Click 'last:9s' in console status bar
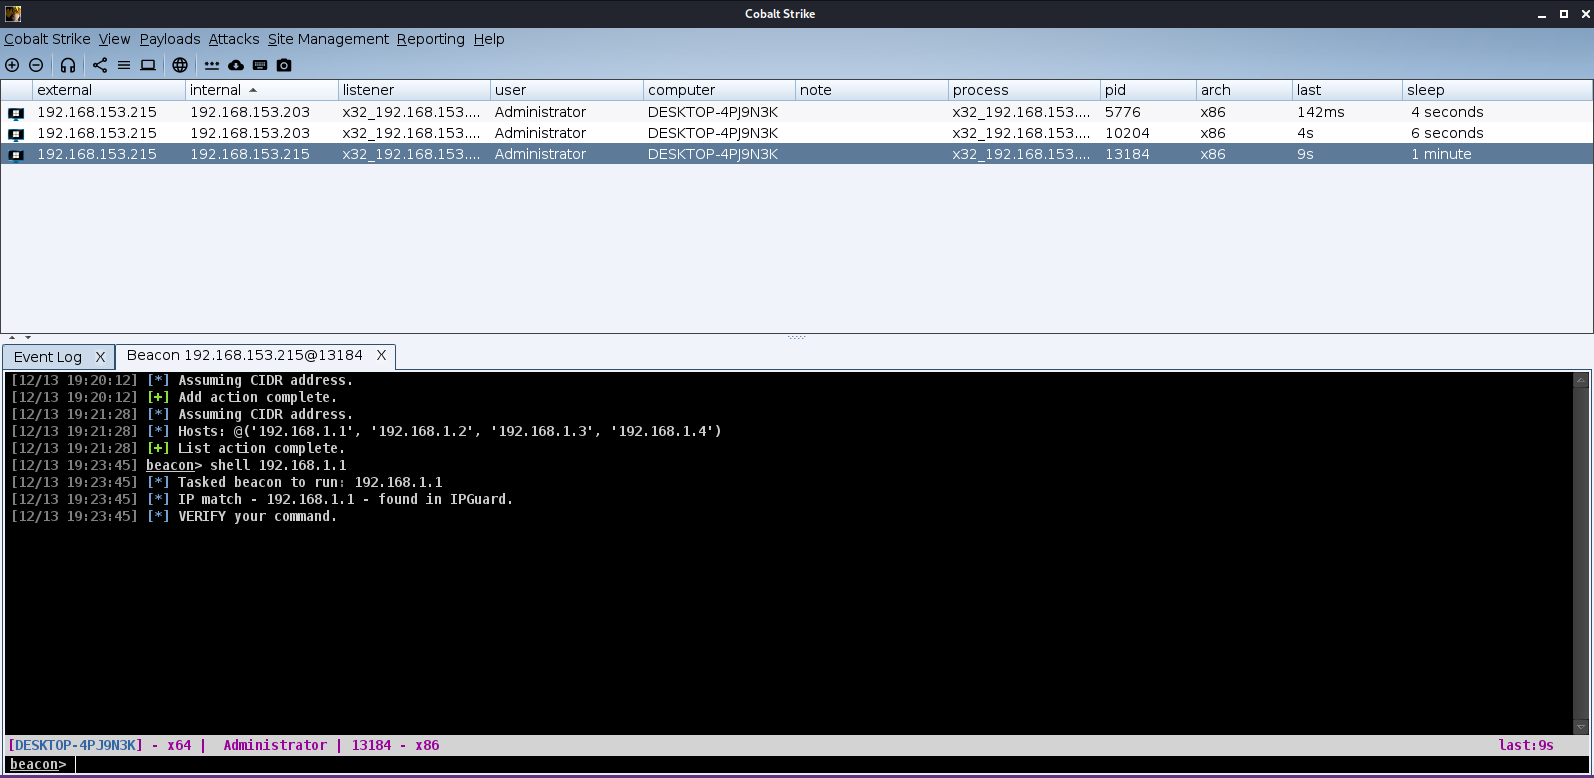1594x778 pixels. (1526, 745)
